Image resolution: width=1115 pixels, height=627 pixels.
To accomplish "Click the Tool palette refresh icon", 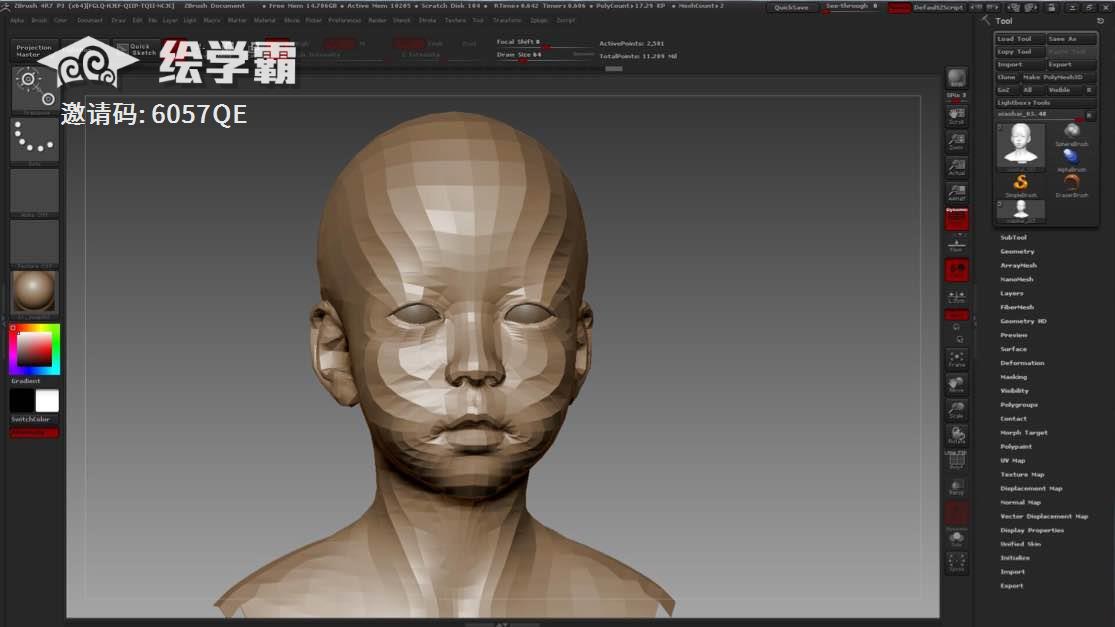I will tap(1099, 21).
